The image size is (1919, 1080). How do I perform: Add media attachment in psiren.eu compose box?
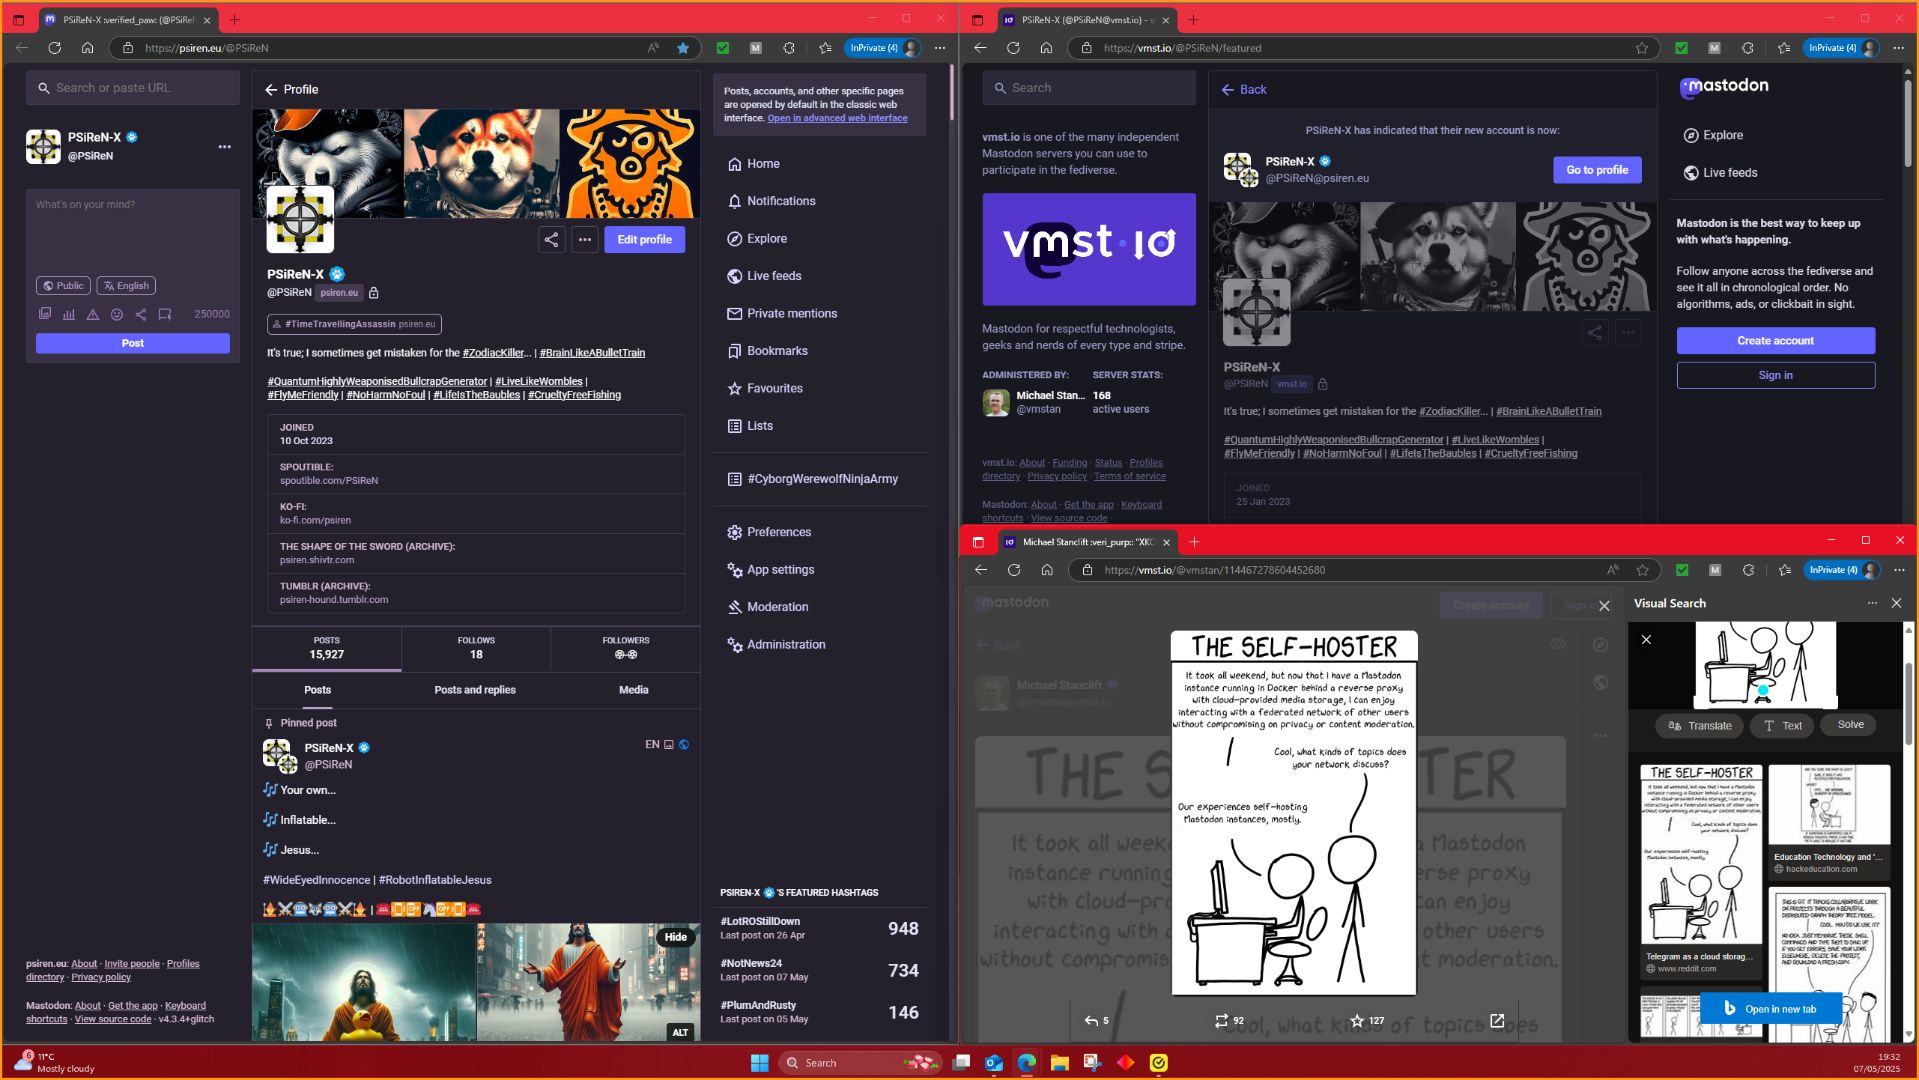tap(45, 314)
